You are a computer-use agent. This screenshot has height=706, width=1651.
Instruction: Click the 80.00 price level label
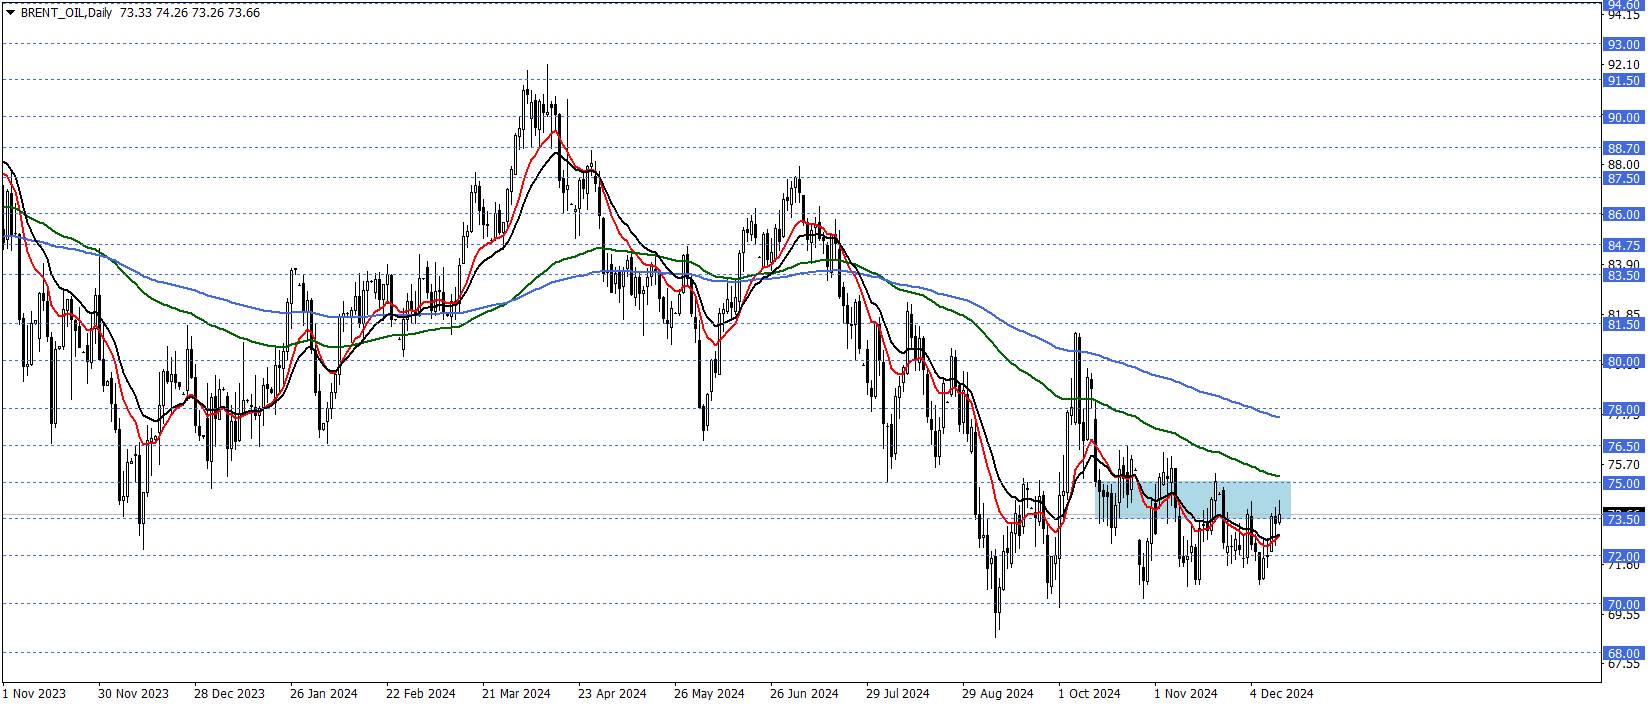(1623, 361)
